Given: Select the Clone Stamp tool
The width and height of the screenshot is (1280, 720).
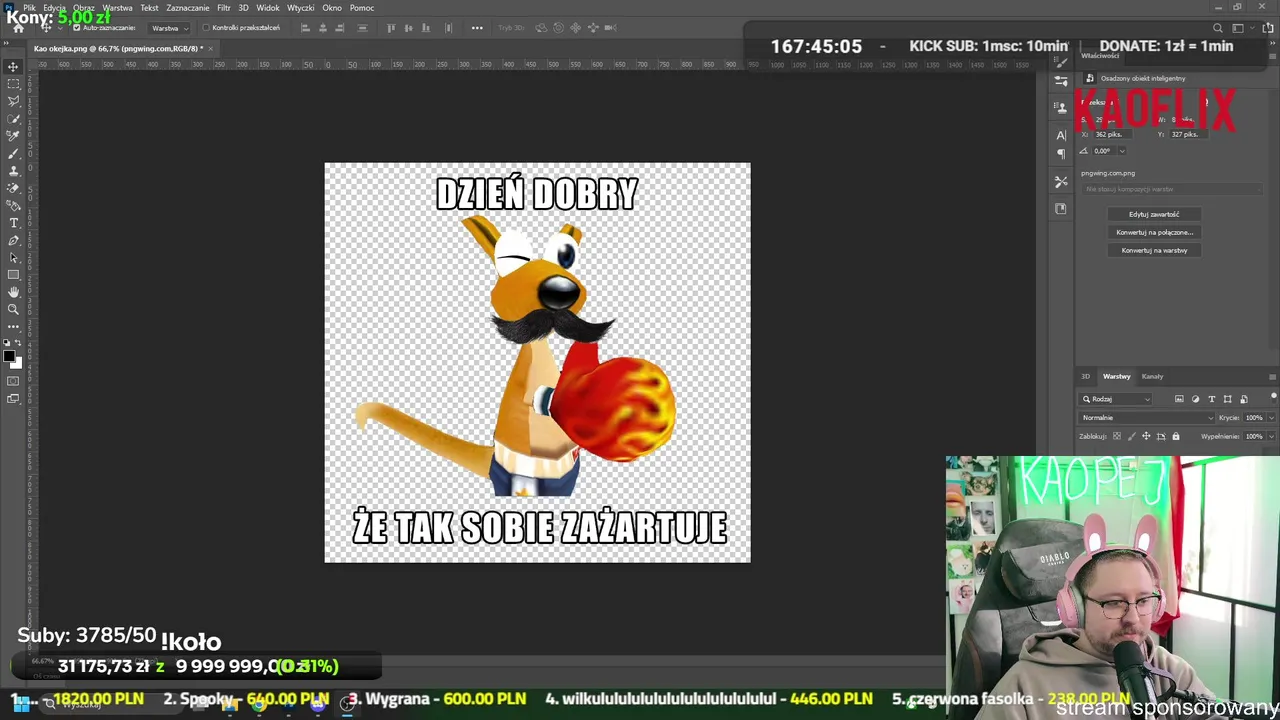Looking at the screenshot, I should (x=13, y=170).
